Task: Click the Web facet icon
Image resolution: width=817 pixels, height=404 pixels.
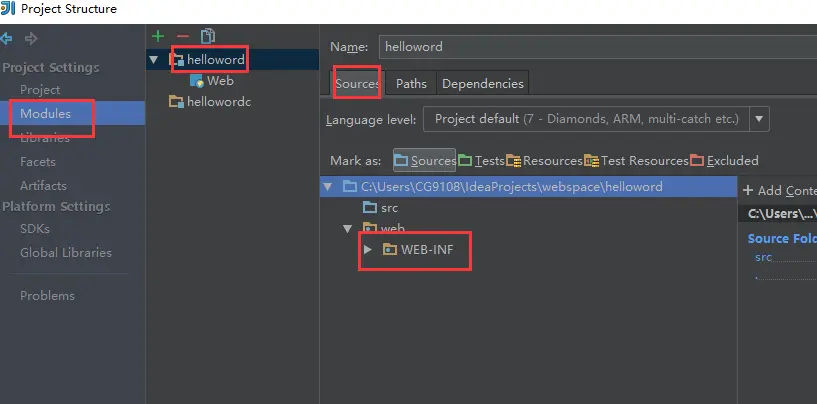Action: tap(196, 81)
